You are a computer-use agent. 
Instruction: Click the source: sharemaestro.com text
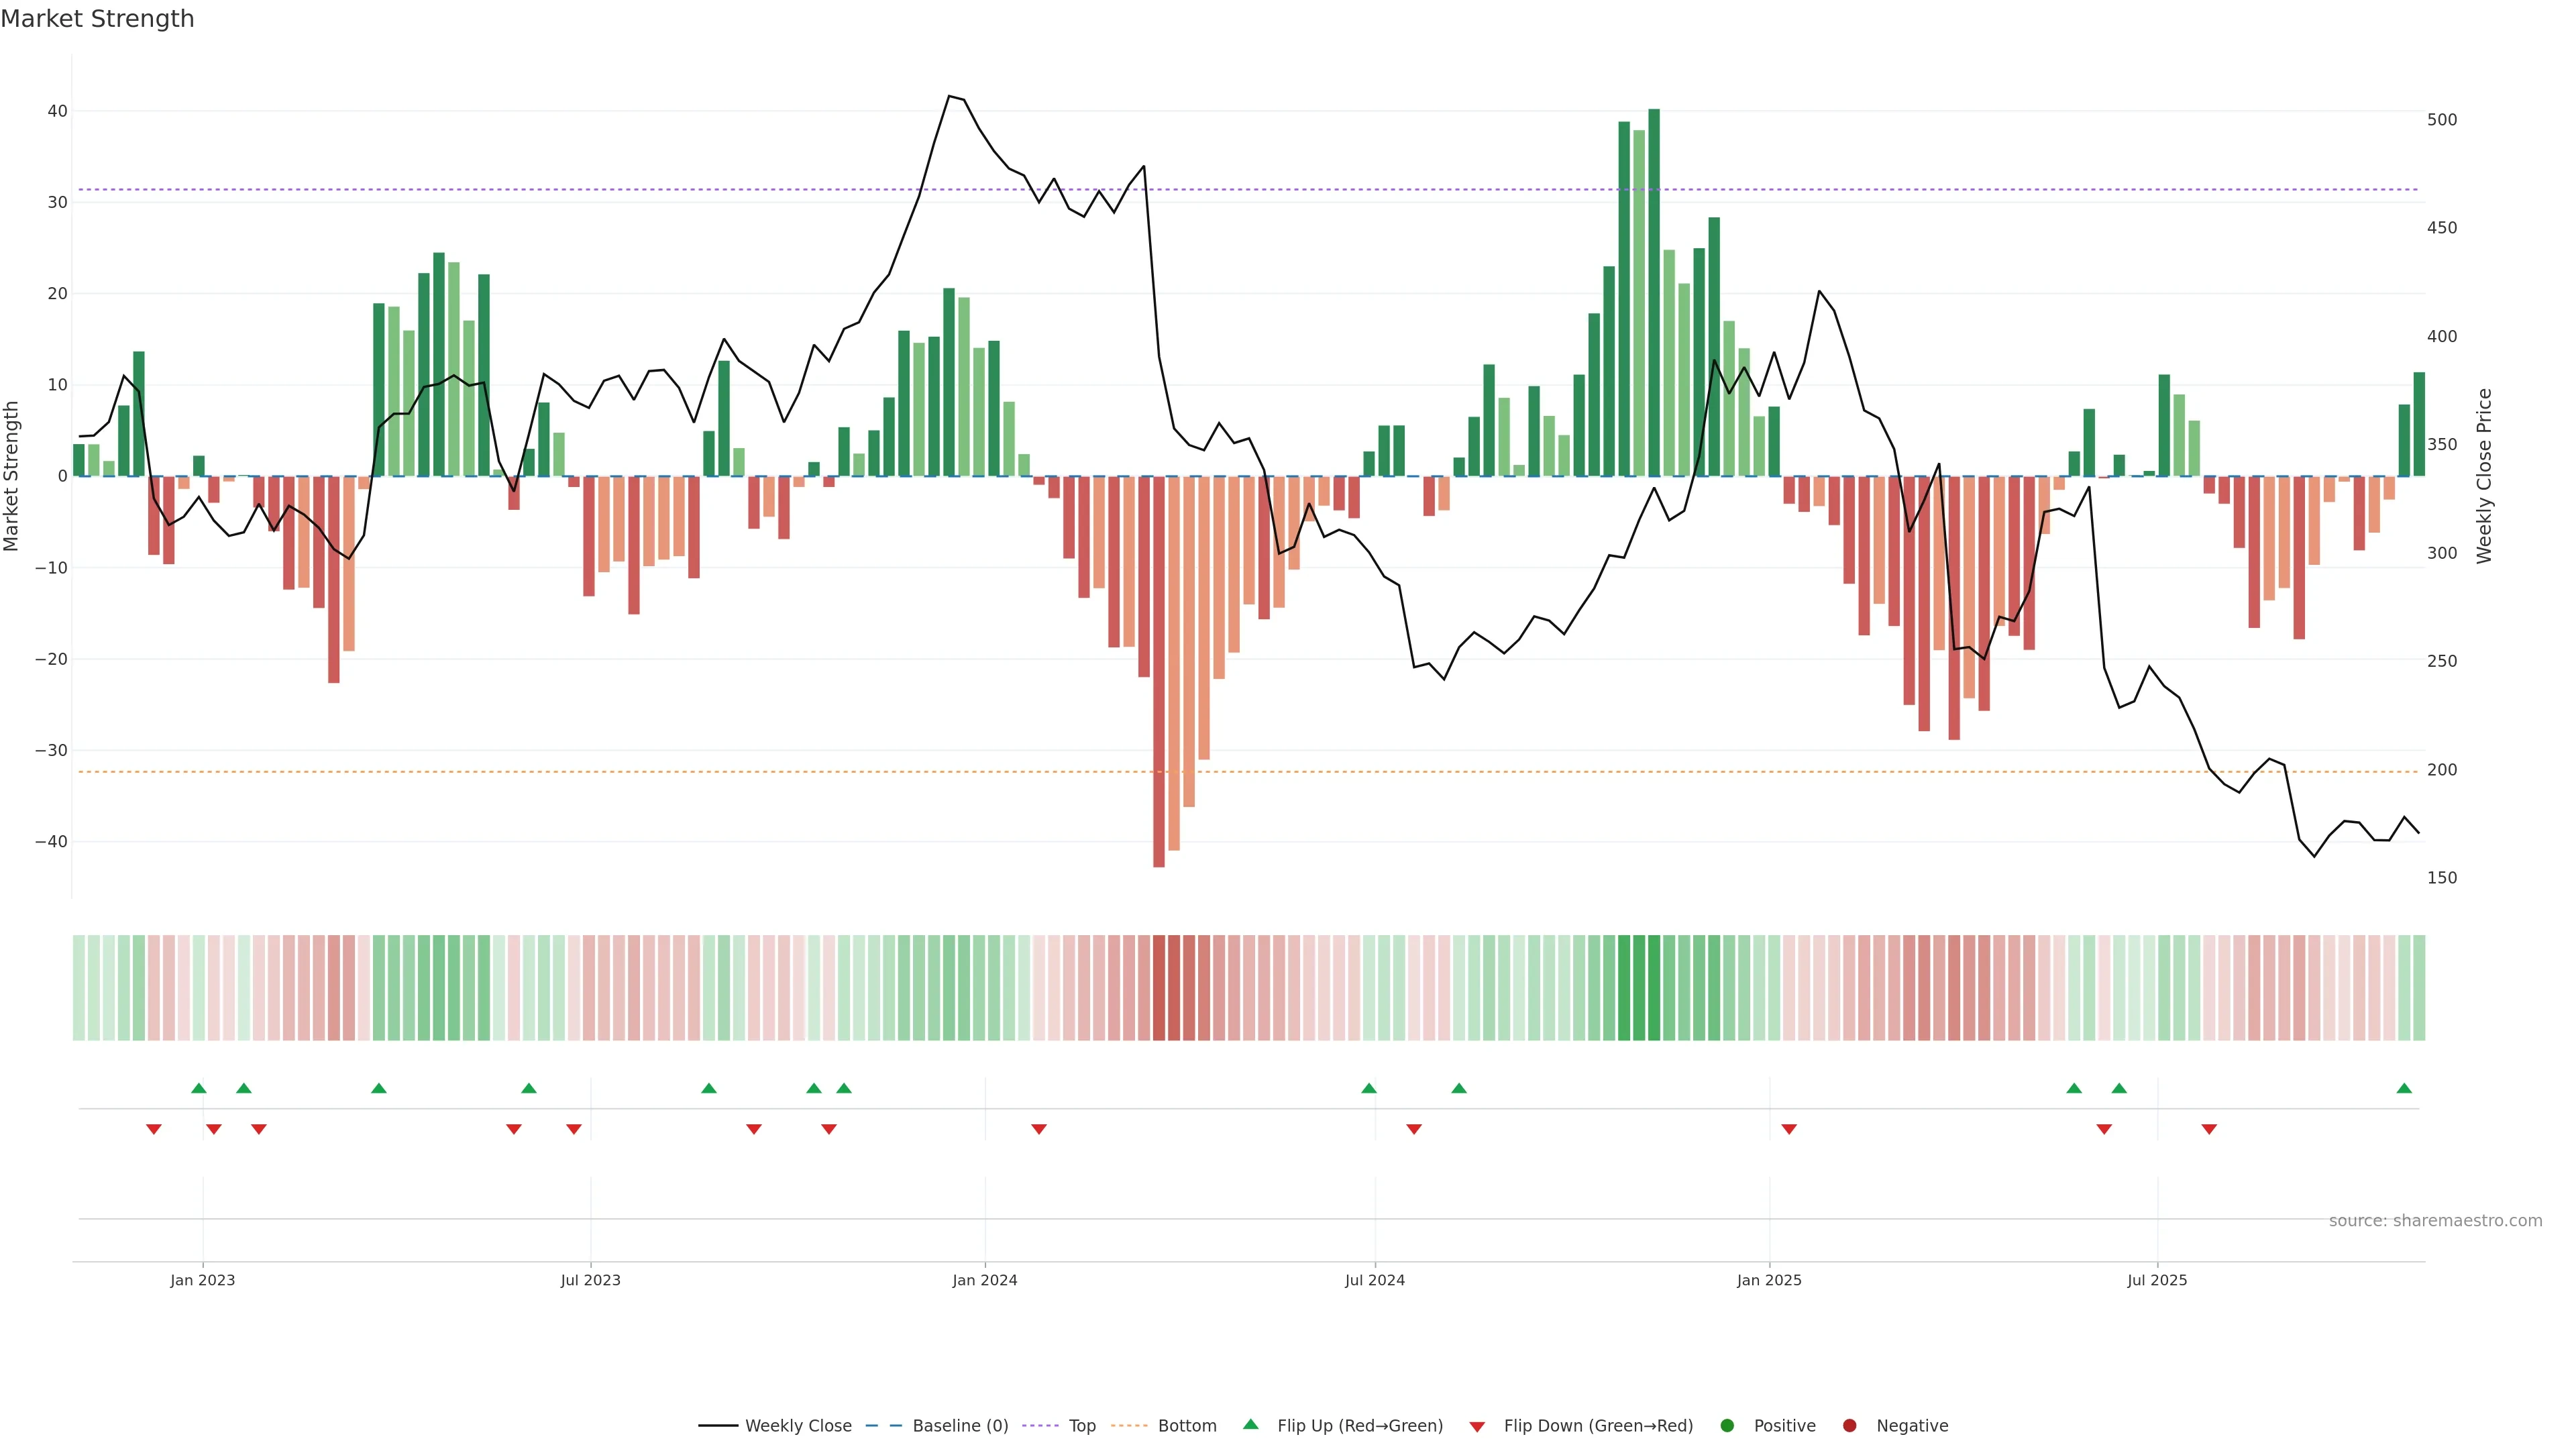click(x=2435, y=1221)
